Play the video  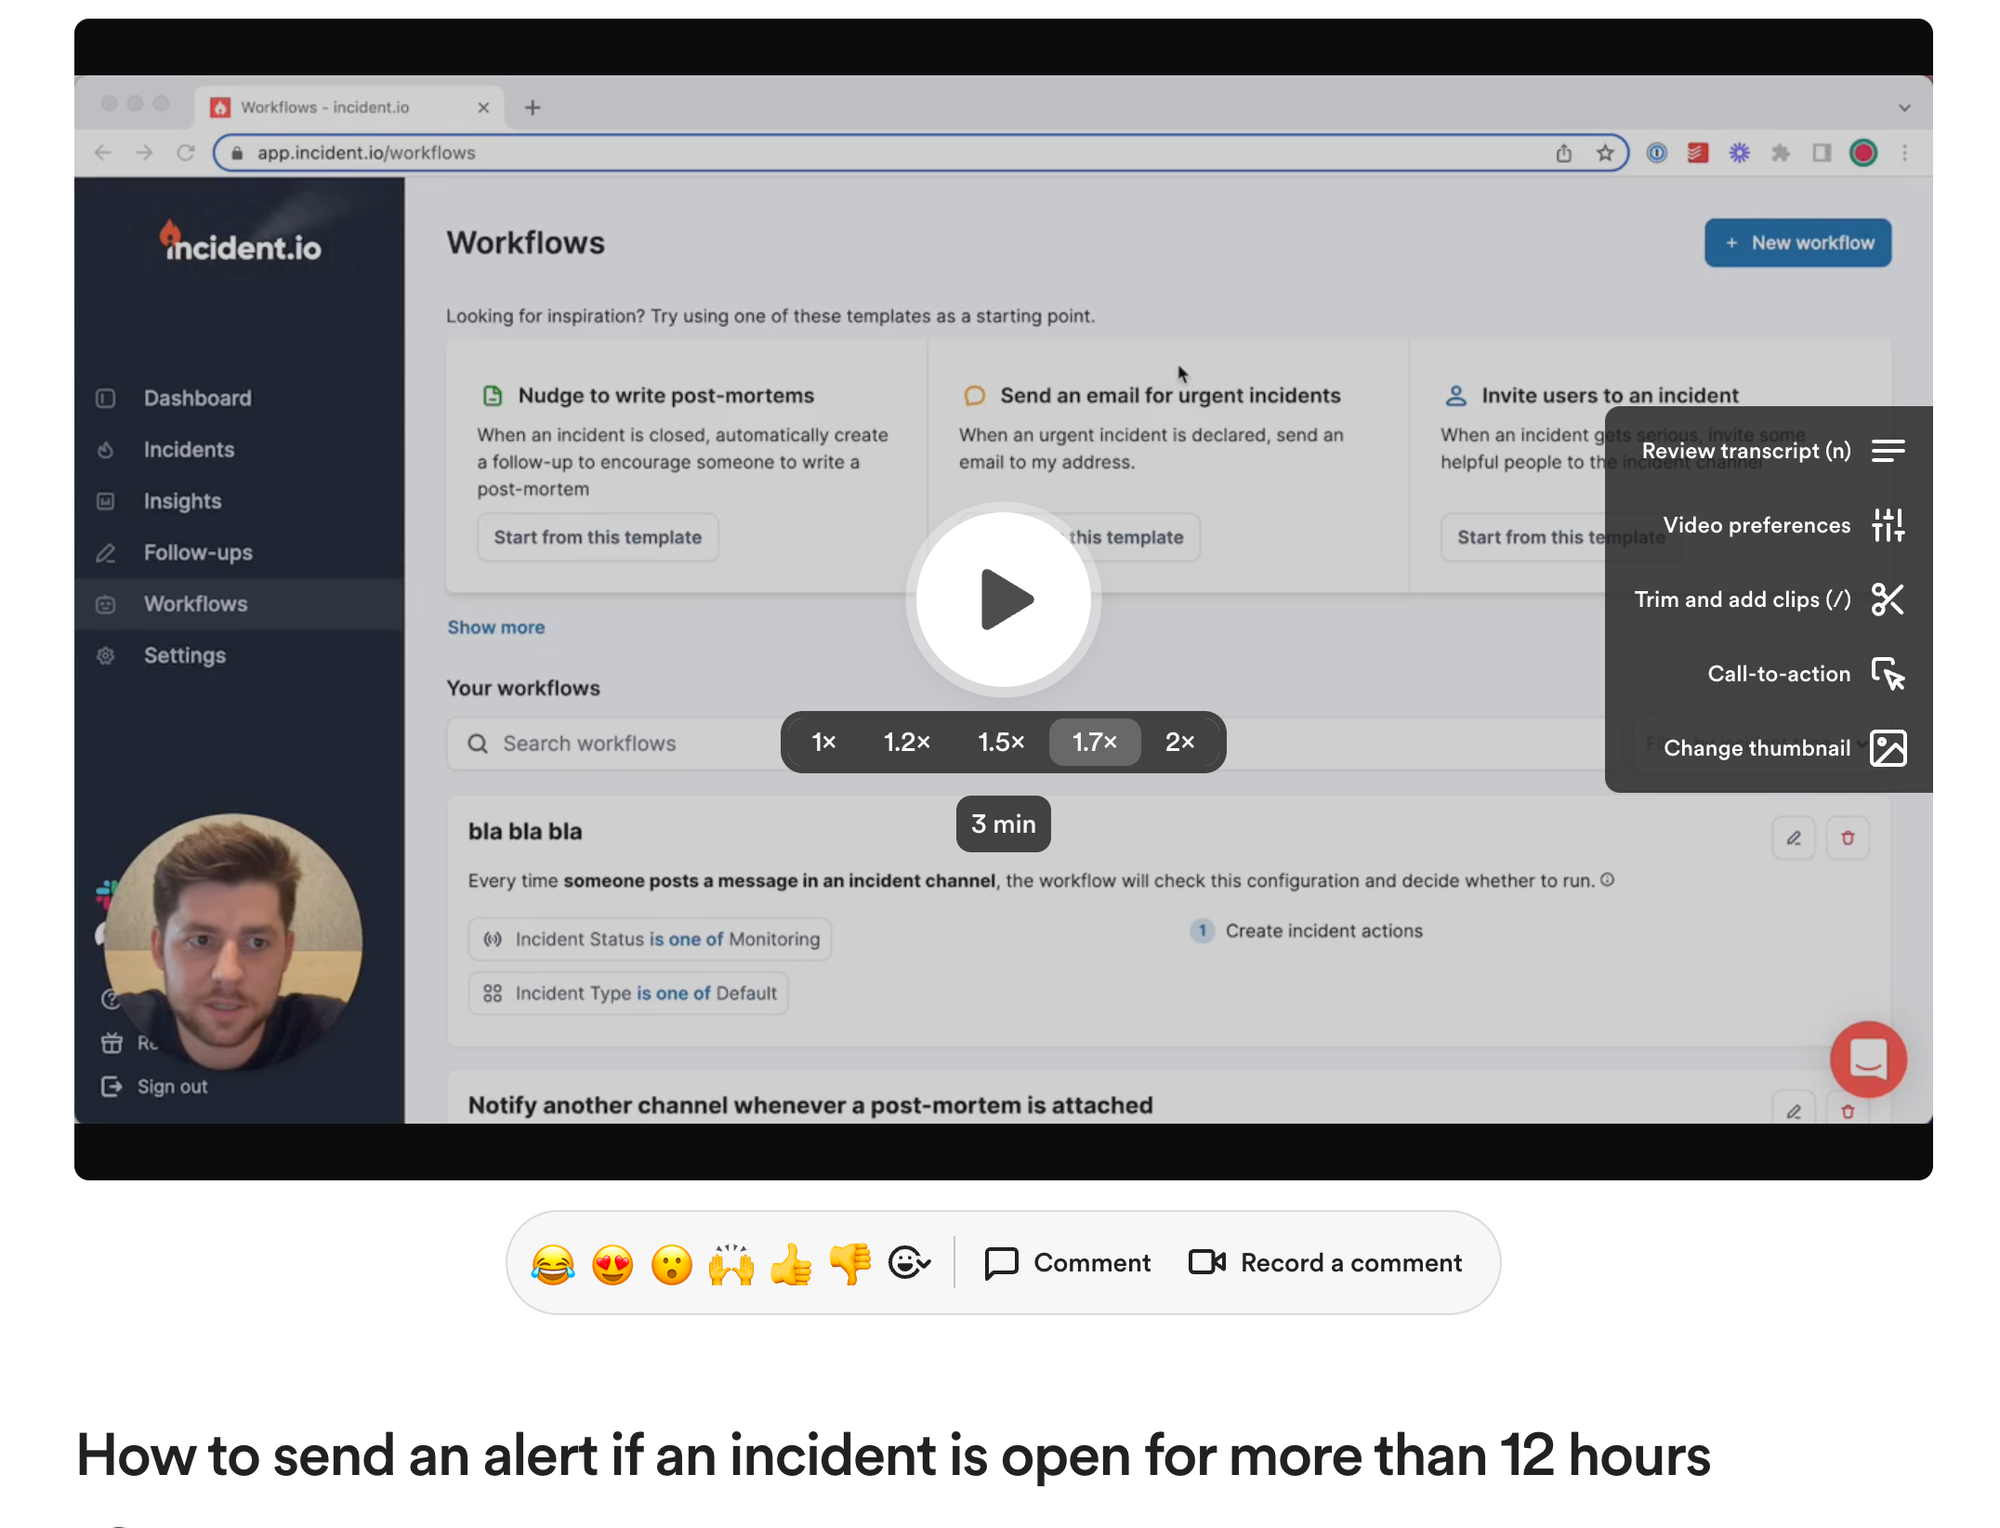[1003, 600]
